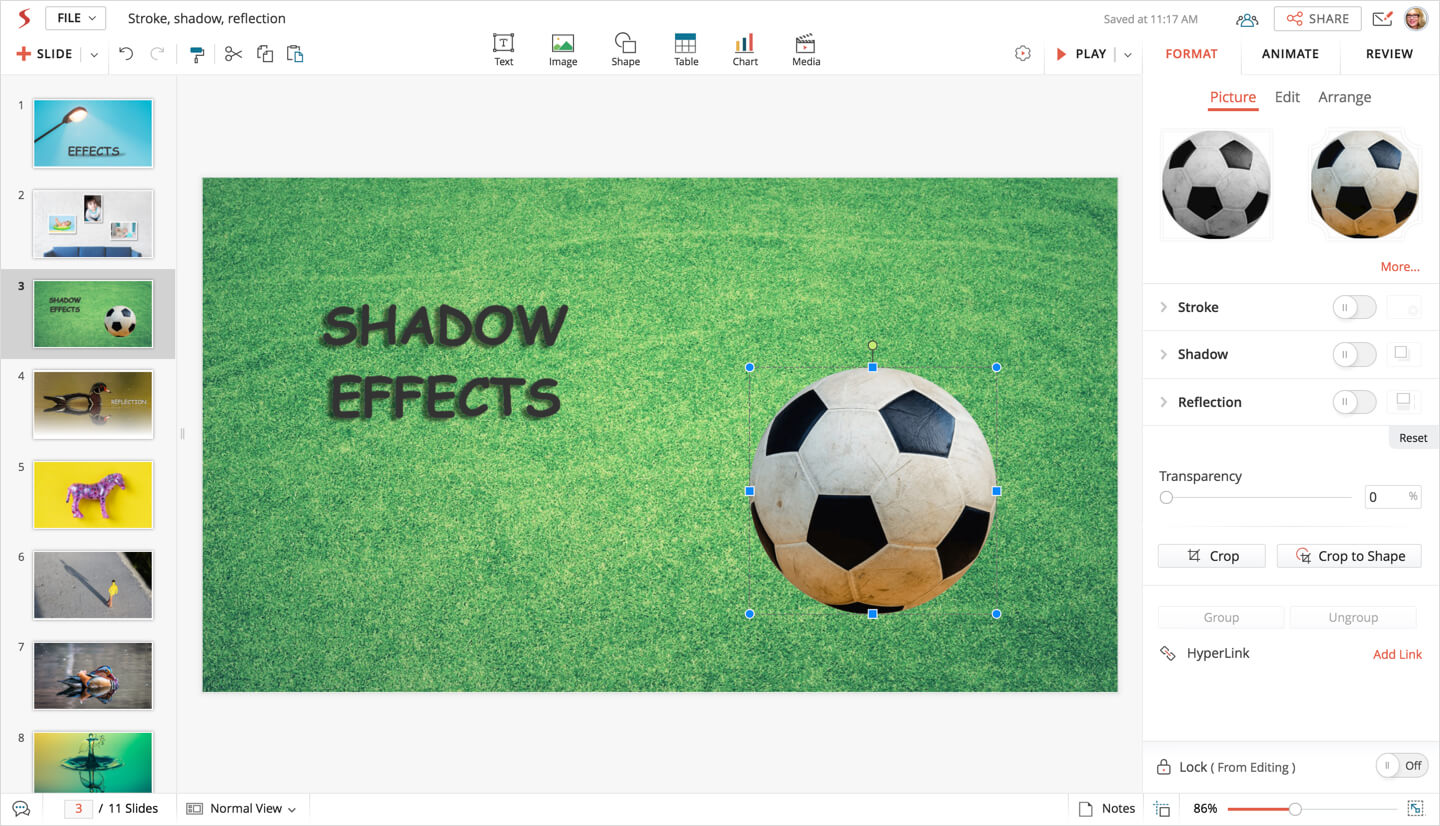
Task: Select the Edit sub-tab
Action: click(x=1287, y=97)
